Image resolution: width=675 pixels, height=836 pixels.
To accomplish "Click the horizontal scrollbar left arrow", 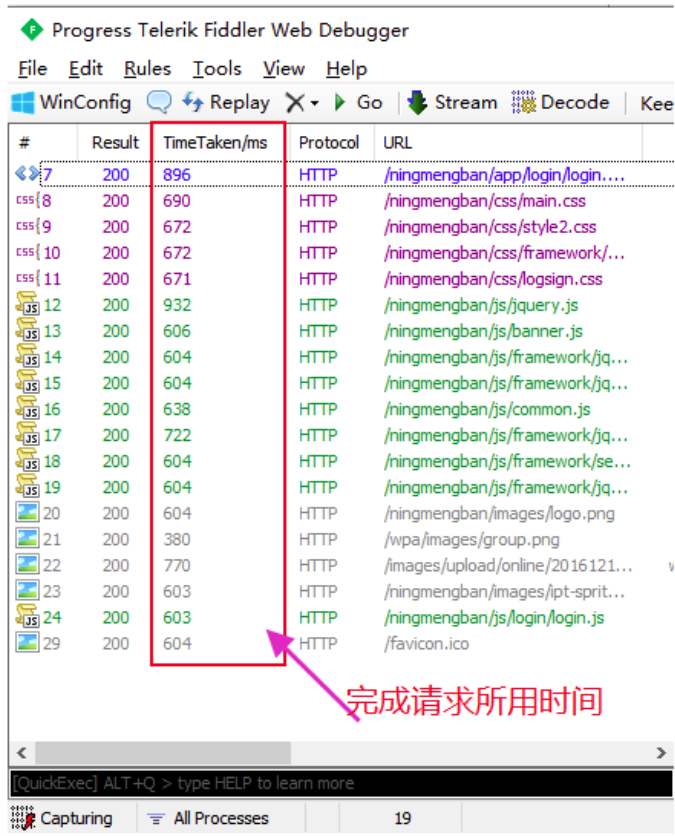I will [x=22, y=753].
